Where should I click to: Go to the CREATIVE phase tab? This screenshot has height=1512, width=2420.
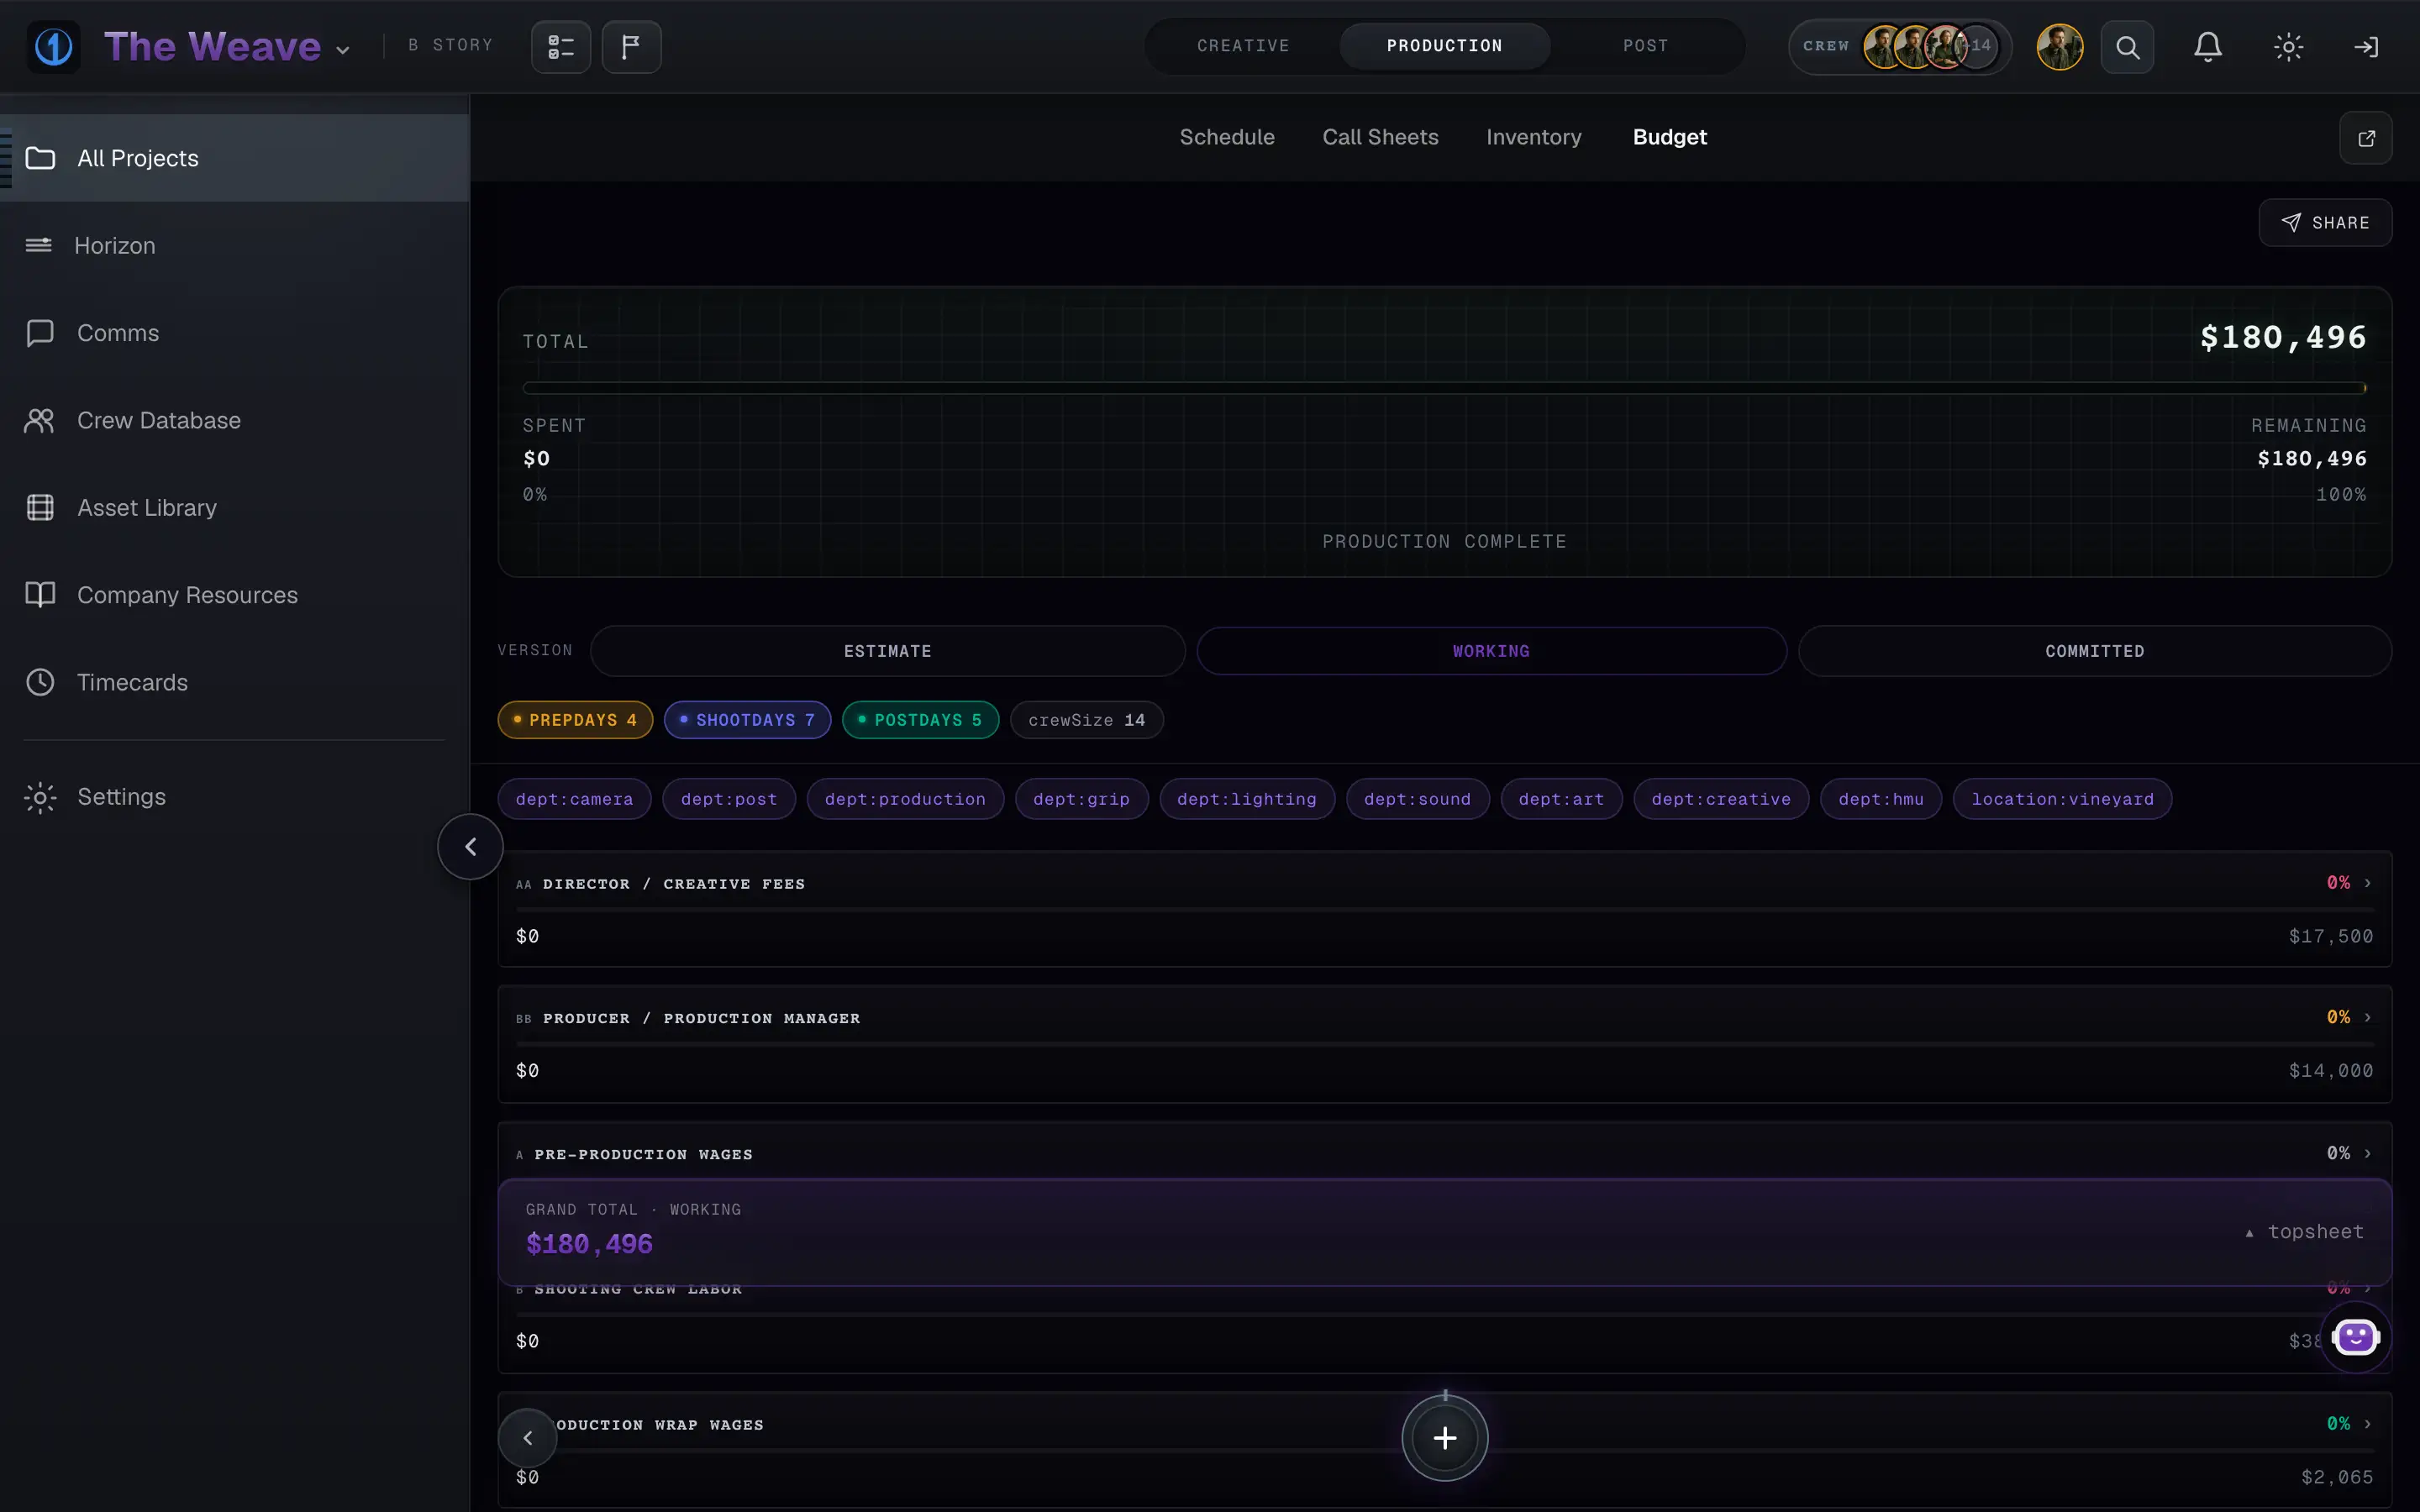click(x=1243, y=46)
